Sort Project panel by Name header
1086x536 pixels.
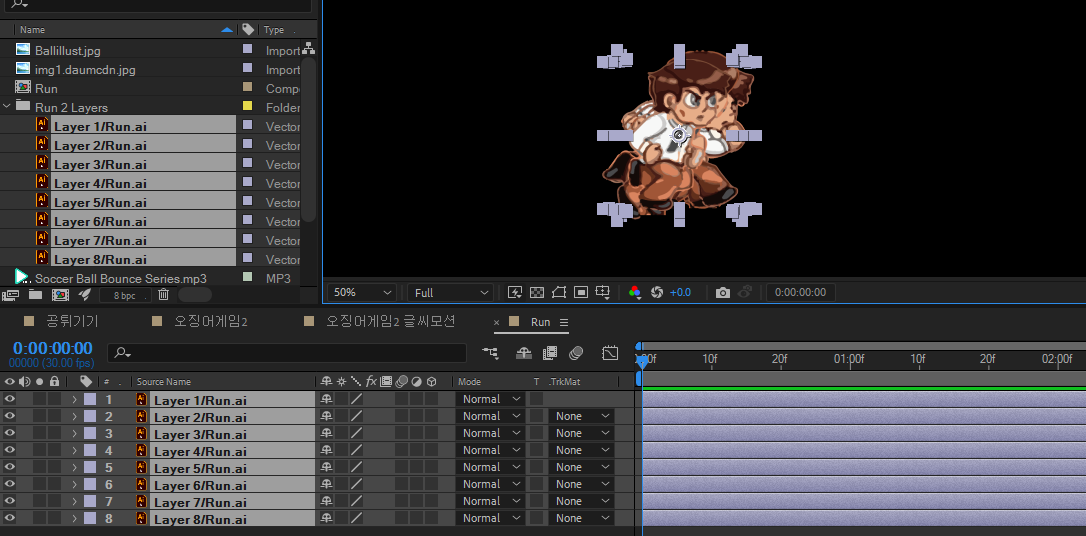[x=33, y=30]
